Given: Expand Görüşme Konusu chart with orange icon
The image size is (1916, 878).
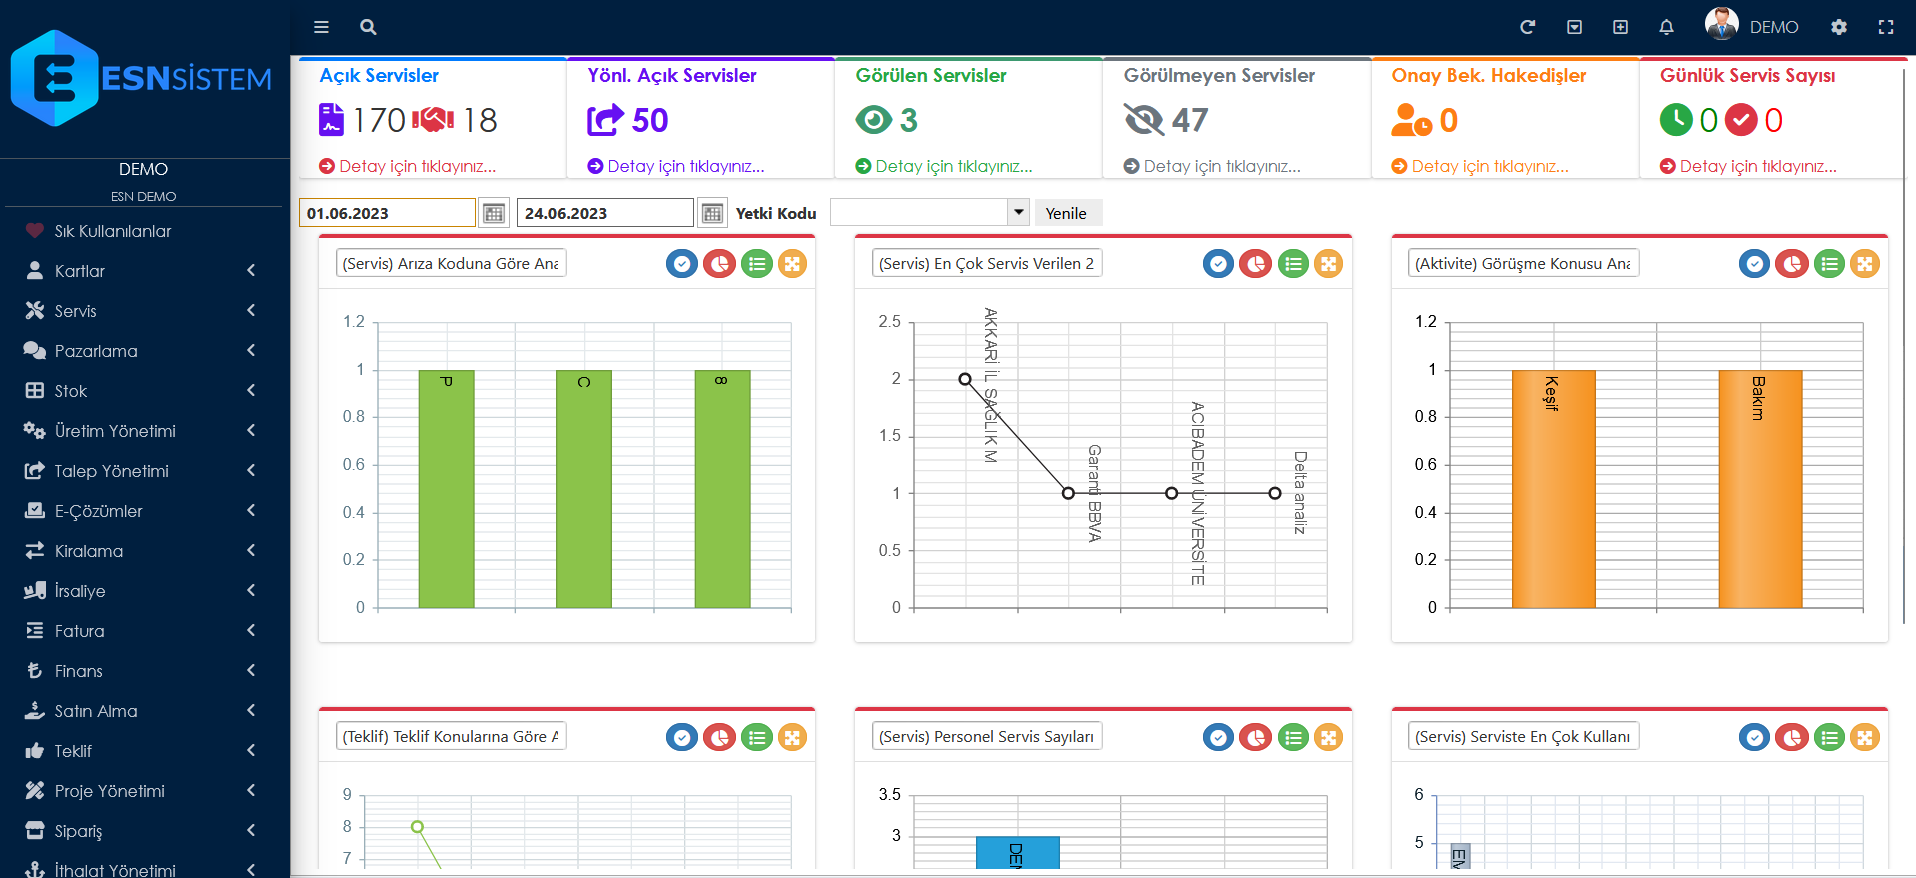Looking at the screenshot, I should click(x=1864, y=264).
